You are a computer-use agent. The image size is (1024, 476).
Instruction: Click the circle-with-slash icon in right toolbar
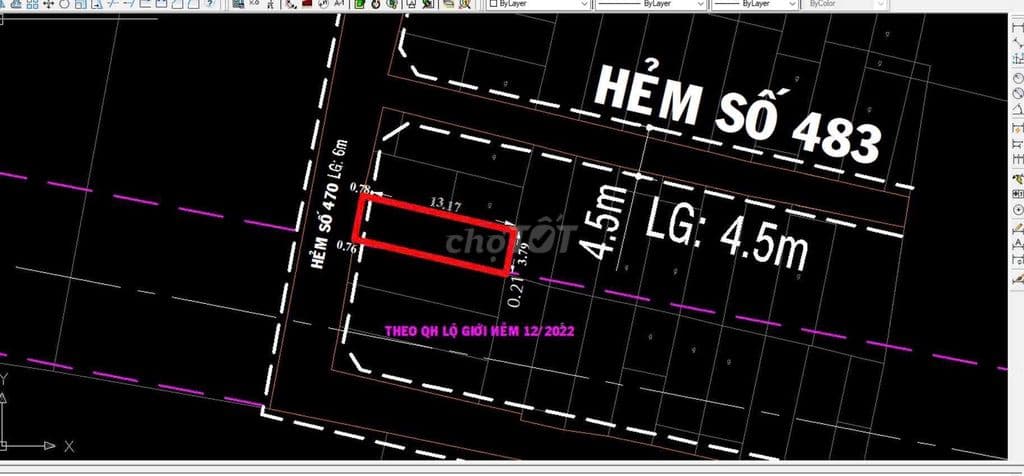click(x=1017, y=93)
